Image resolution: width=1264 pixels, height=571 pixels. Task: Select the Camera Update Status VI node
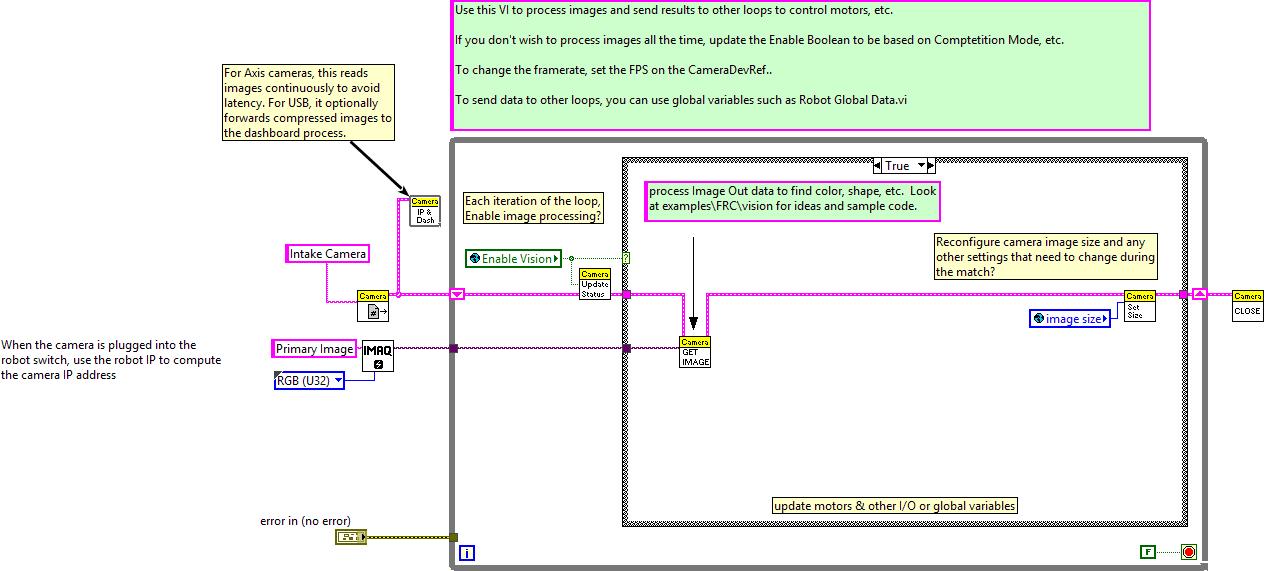coord(595,284)
